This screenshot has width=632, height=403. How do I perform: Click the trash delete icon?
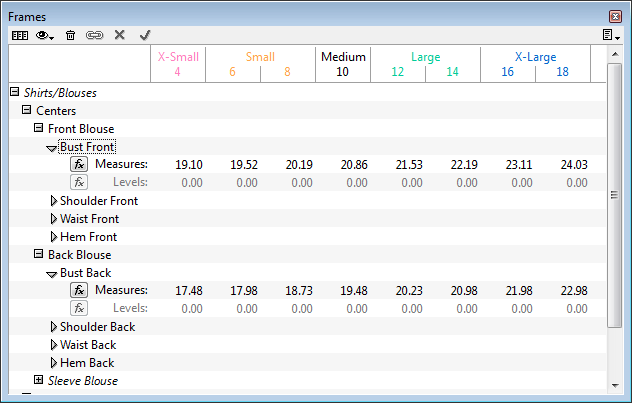tap(70, 35)
